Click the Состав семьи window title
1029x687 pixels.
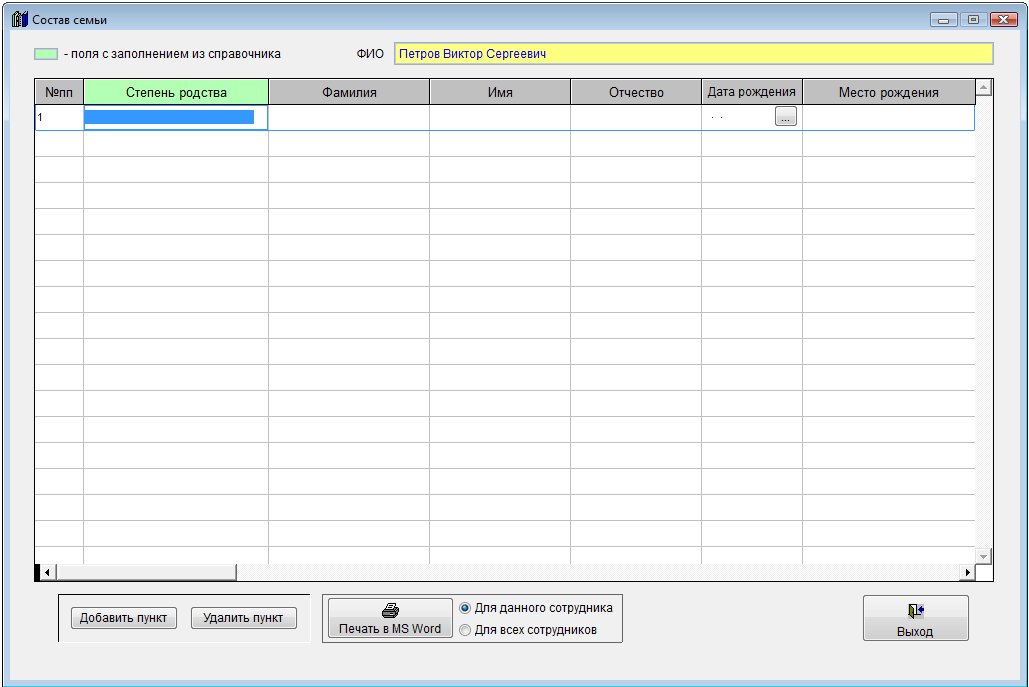point(70,20)
